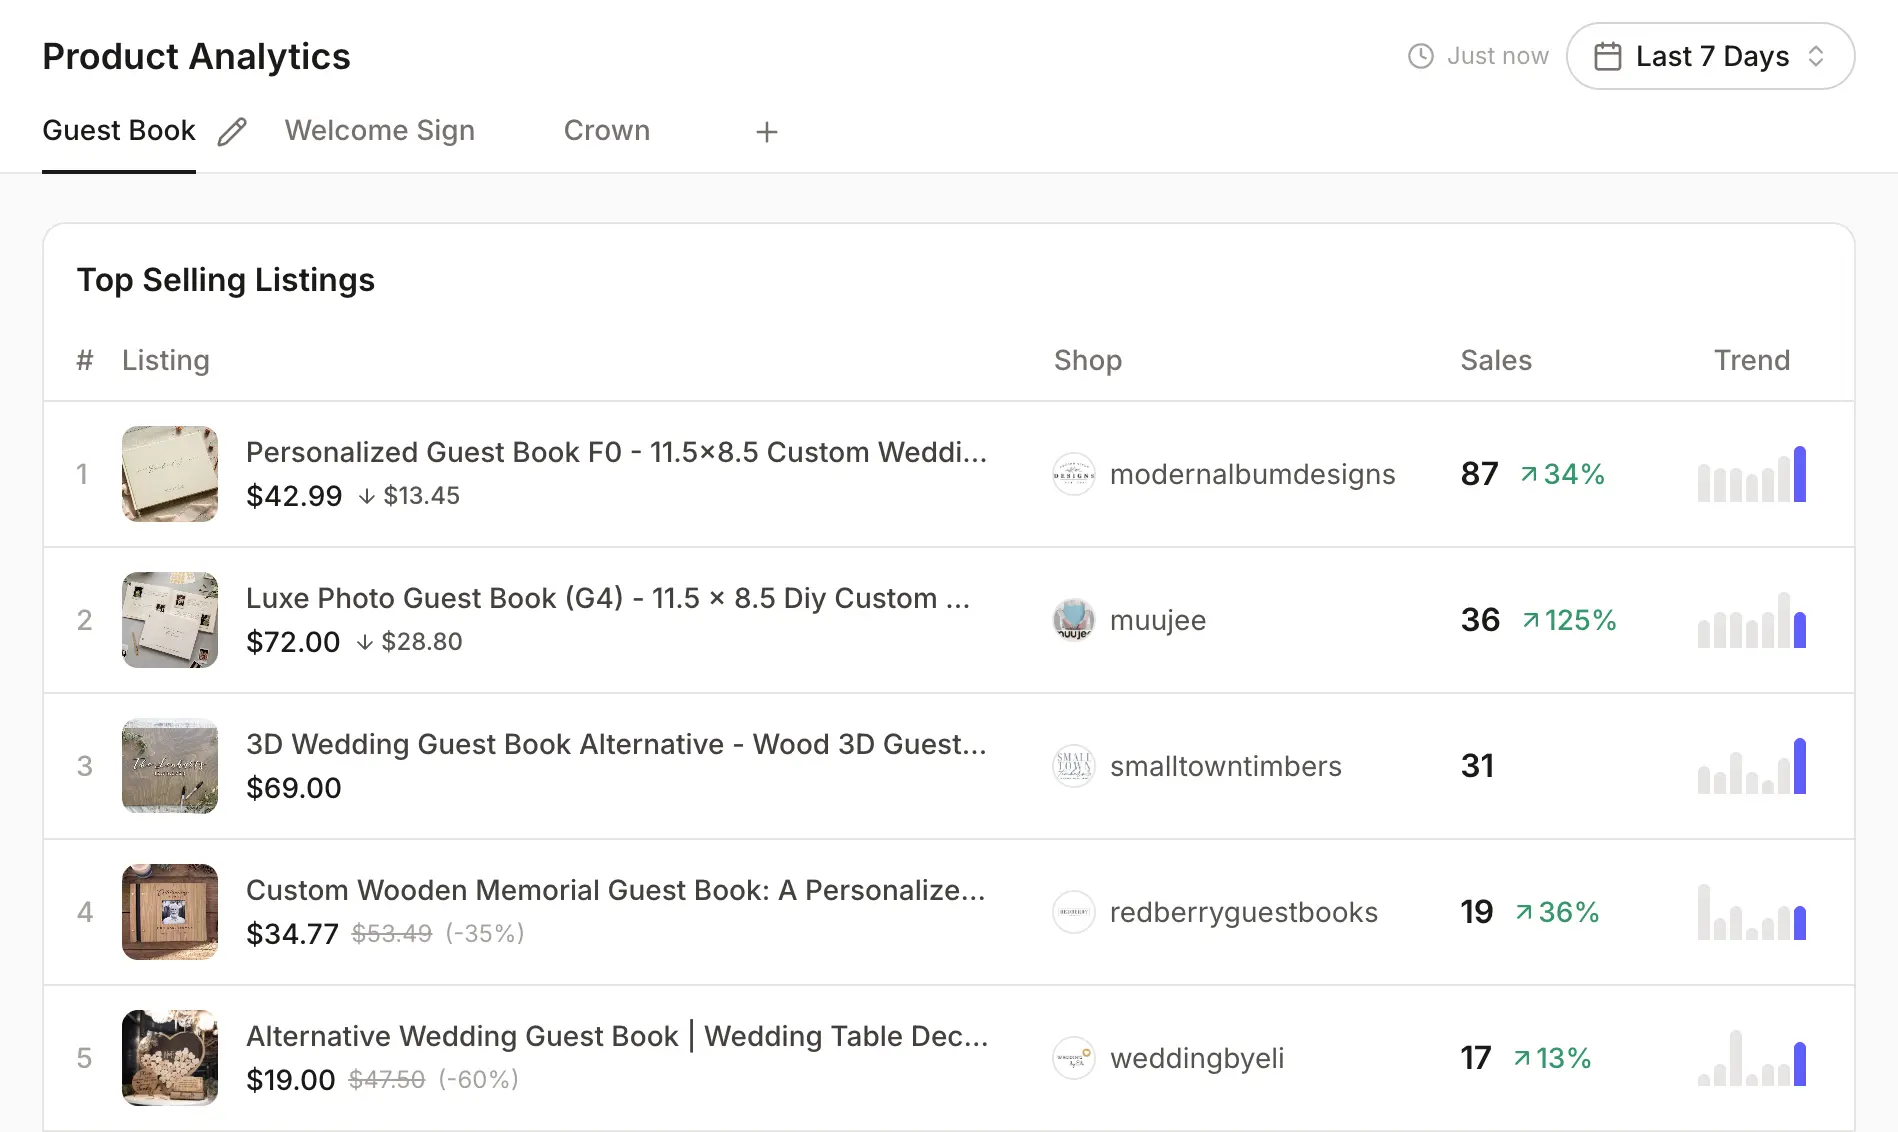This screenshot has width=1898, height=1132.
Task: Click the pencil icon to rename Guest Book
Action: pyautogui.click(x=233, y=131)
